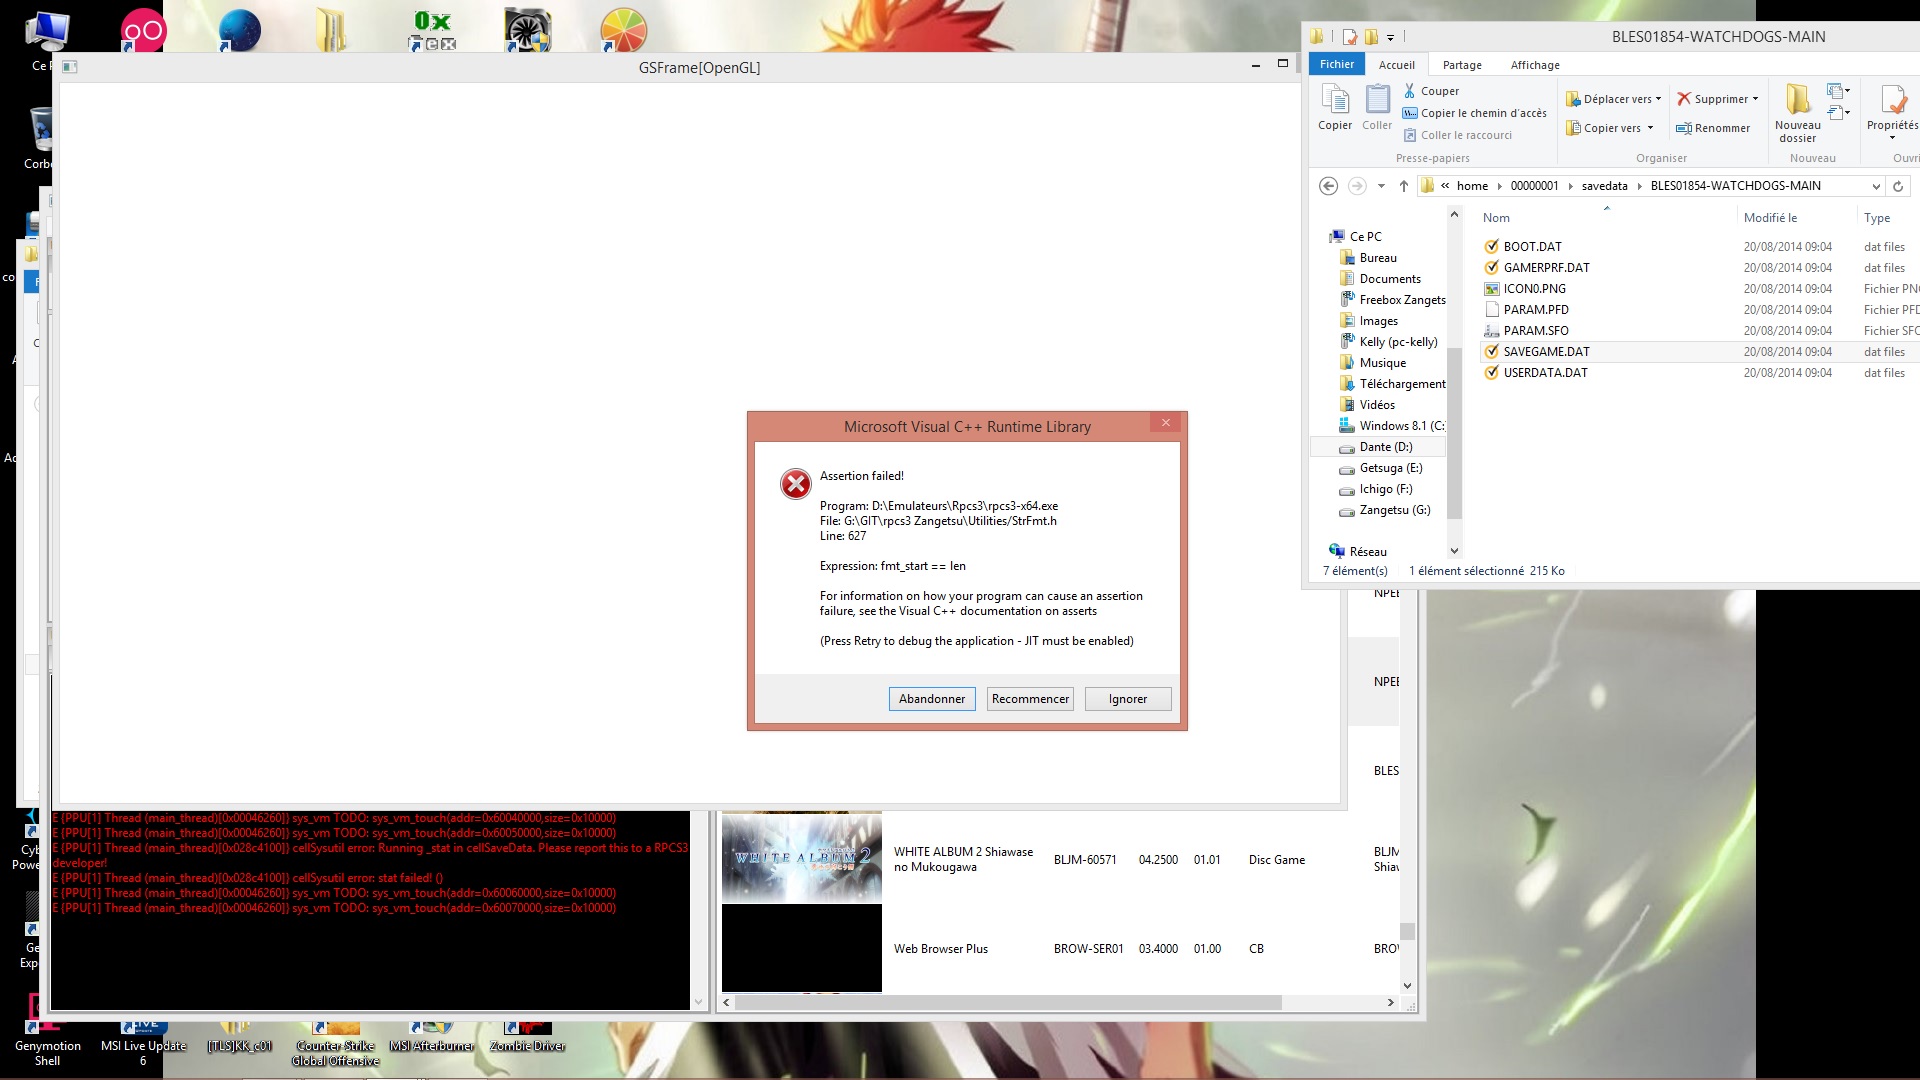Click home in the address breadcrumb
The image size is (1920, 1080).
1472,186
